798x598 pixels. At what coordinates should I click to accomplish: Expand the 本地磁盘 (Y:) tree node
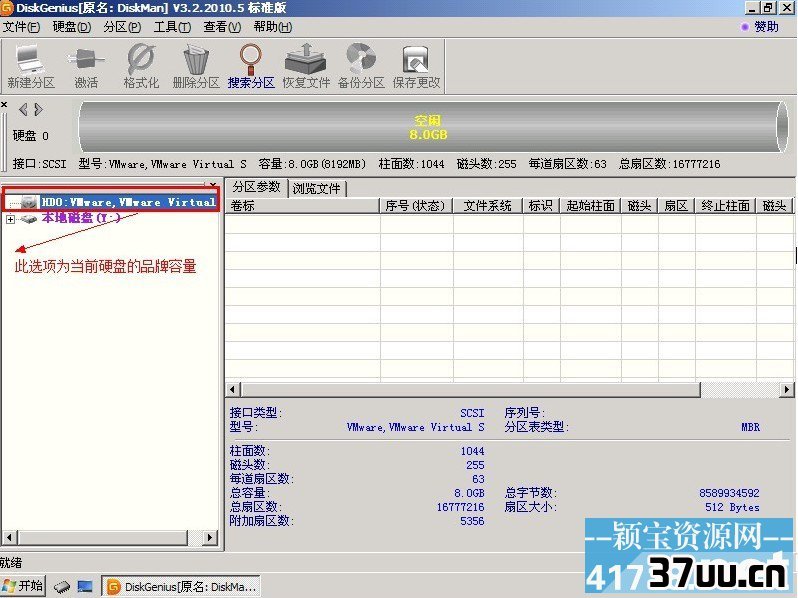click(10, 219)
